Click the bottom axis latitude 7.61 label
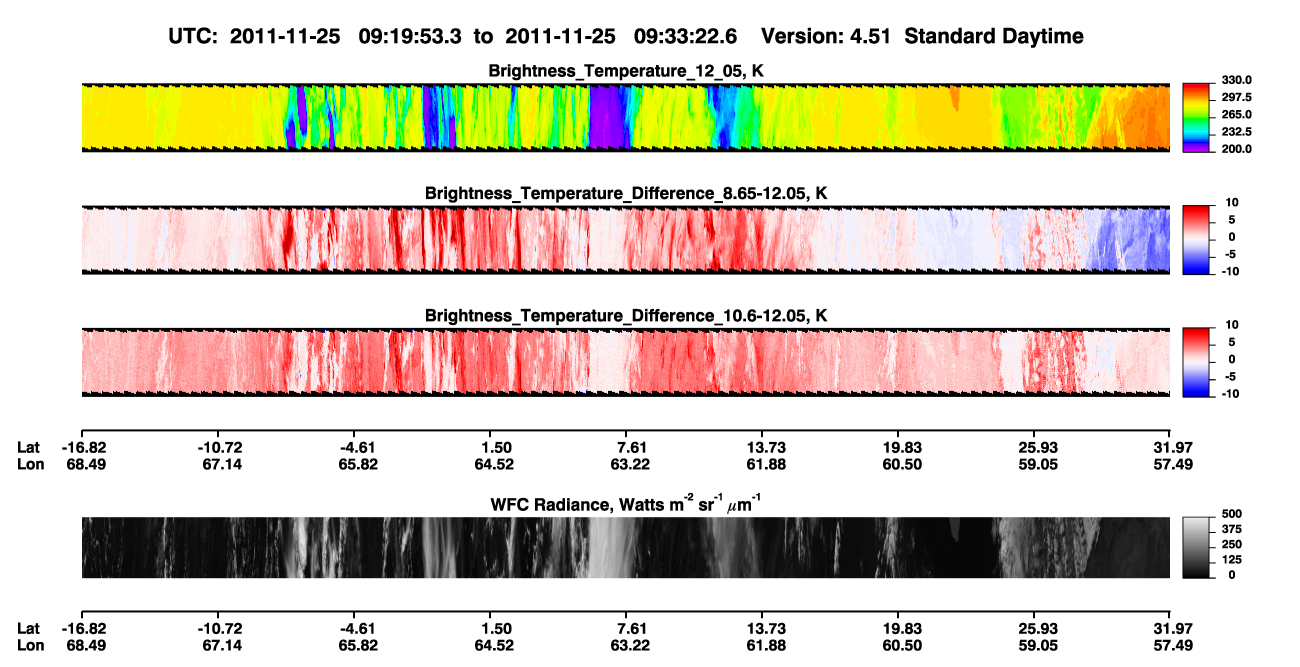 point(630,628)
